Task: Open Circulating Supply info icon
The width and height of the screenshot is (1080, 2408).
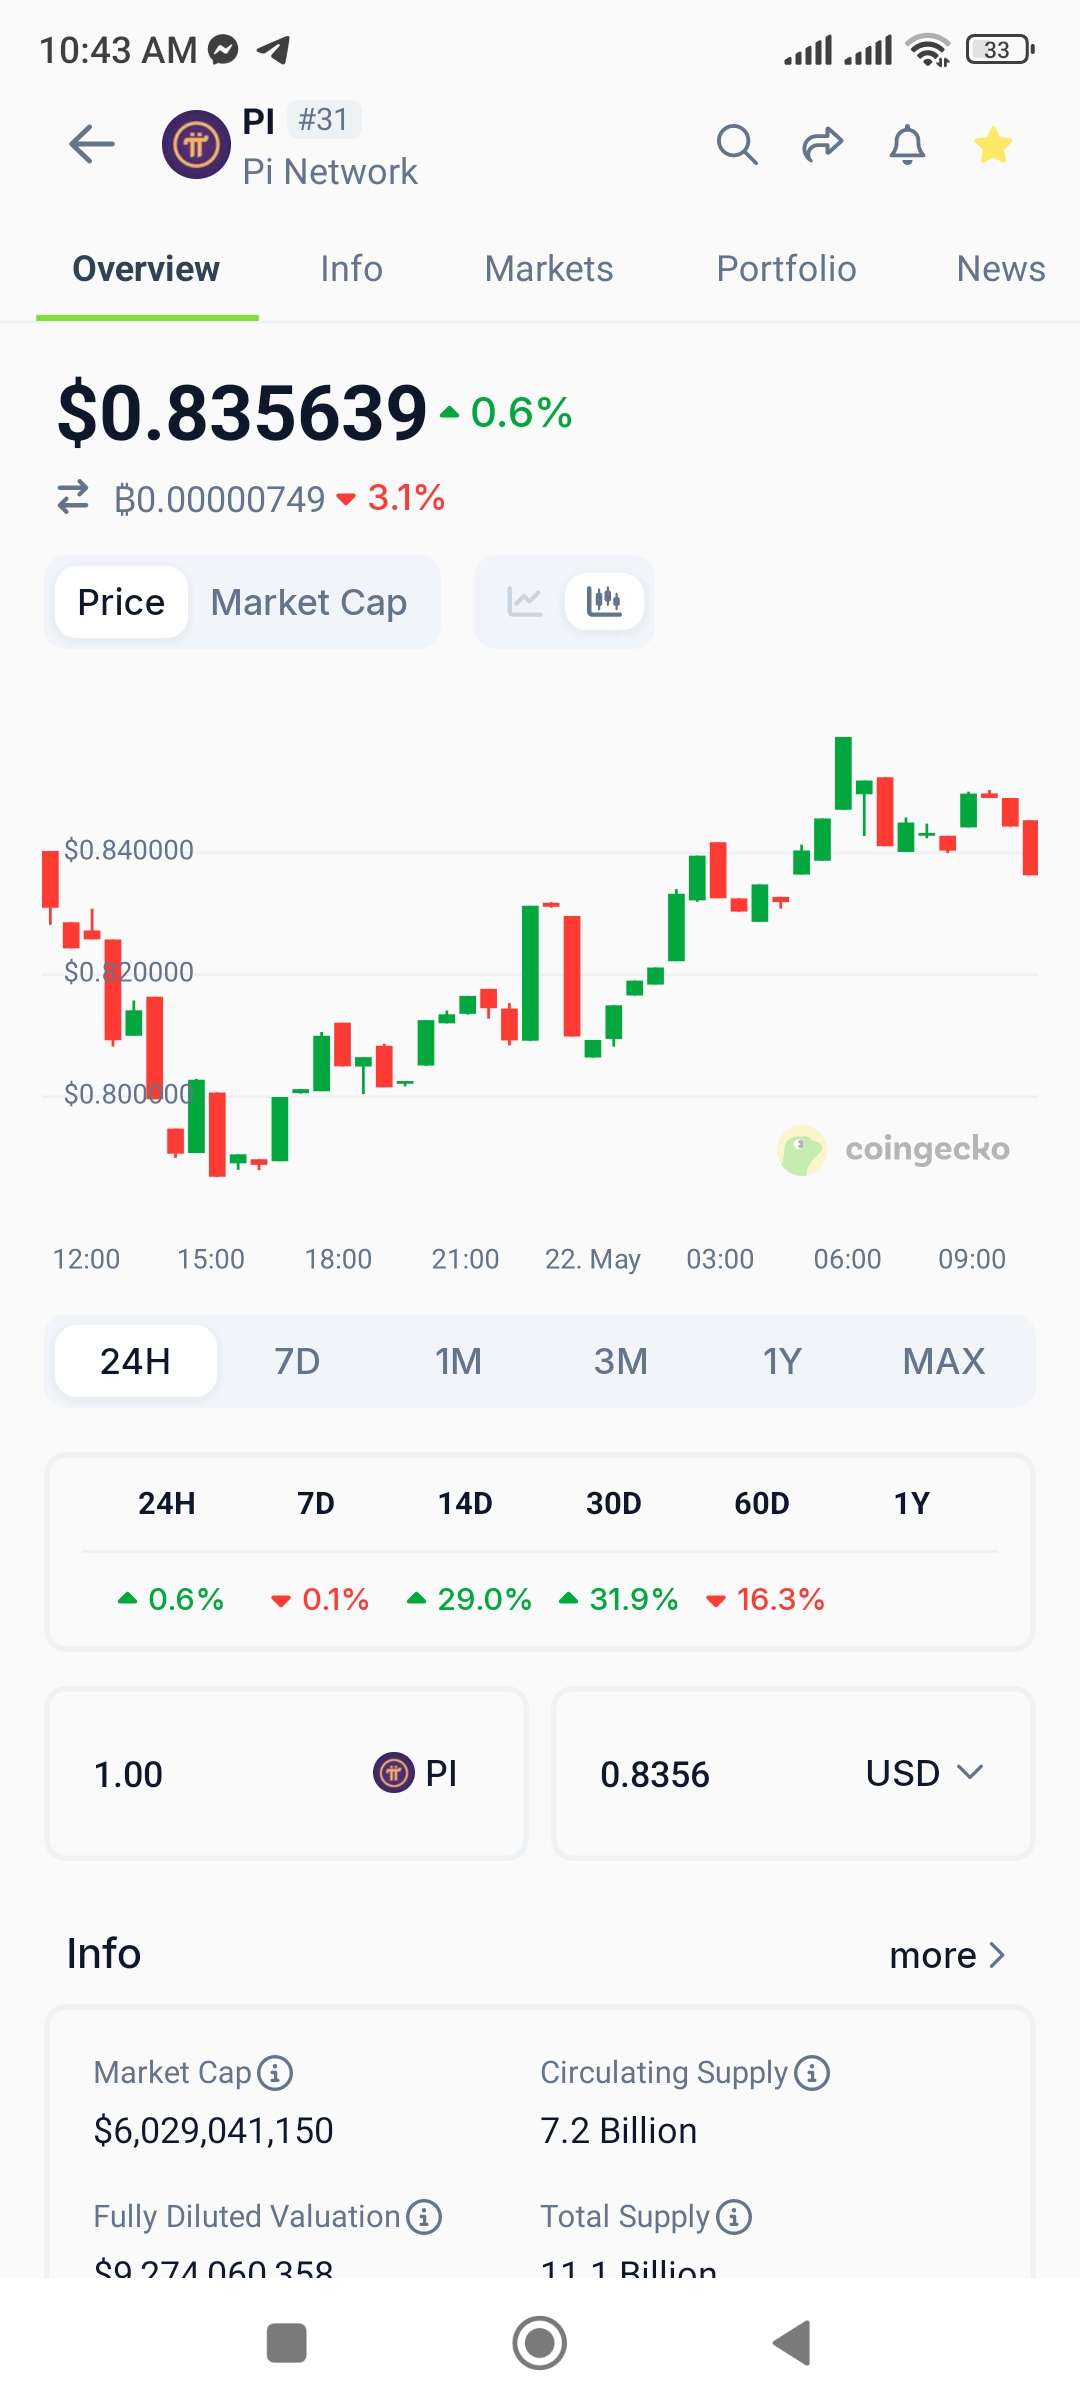Action: tap(812, 2073)
